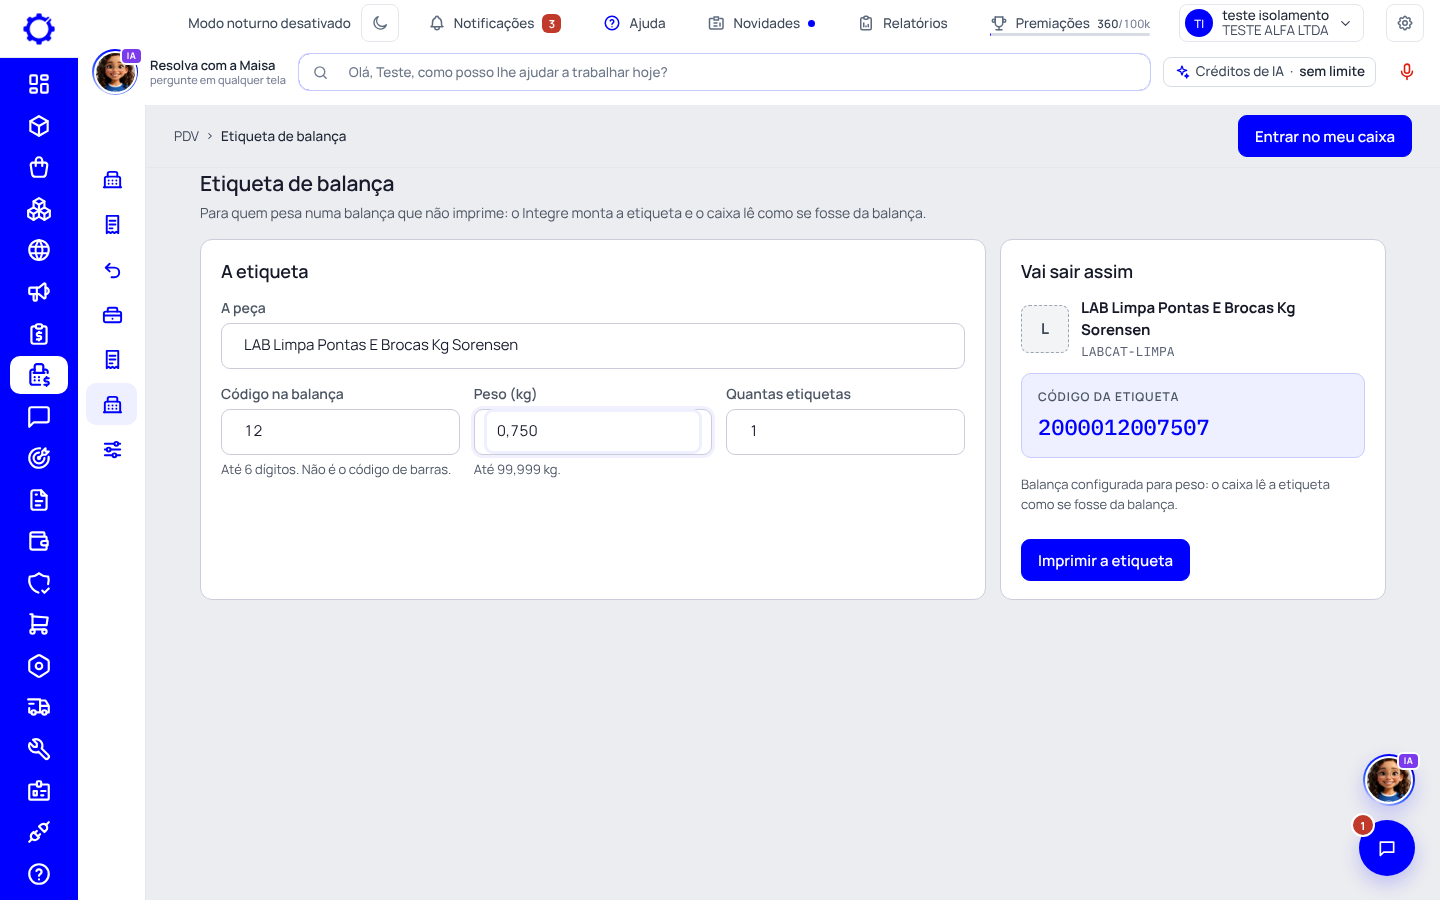Open the A peça product selector field

(592, 346)
